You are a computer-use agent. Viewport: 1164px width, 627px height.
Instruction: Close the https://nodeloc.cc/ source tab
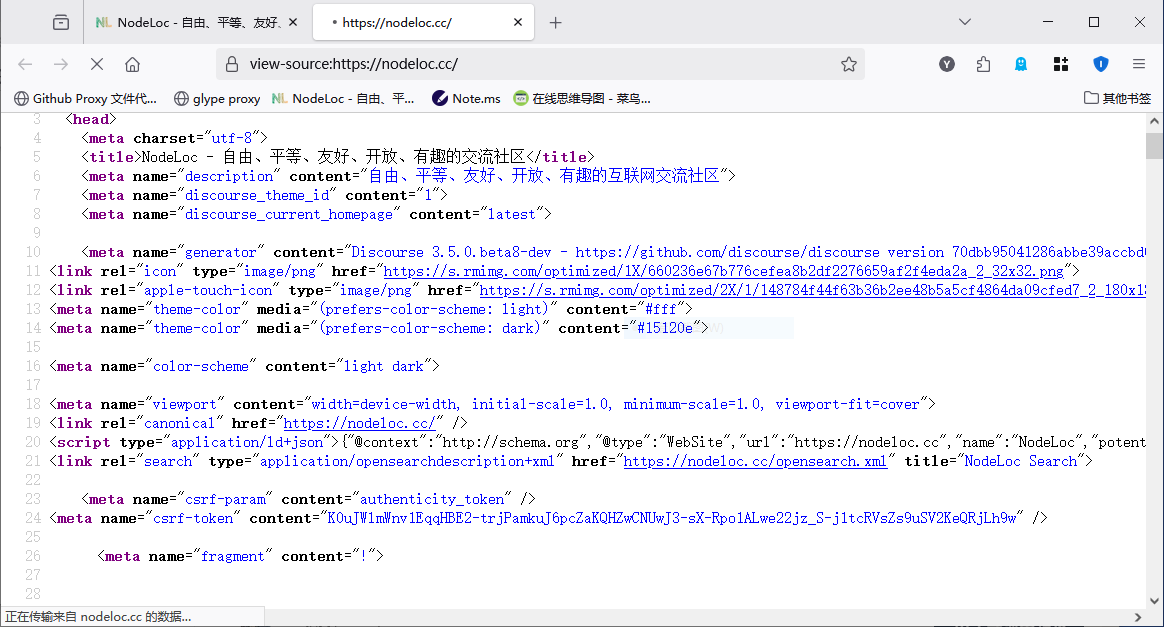click(518, 22)
